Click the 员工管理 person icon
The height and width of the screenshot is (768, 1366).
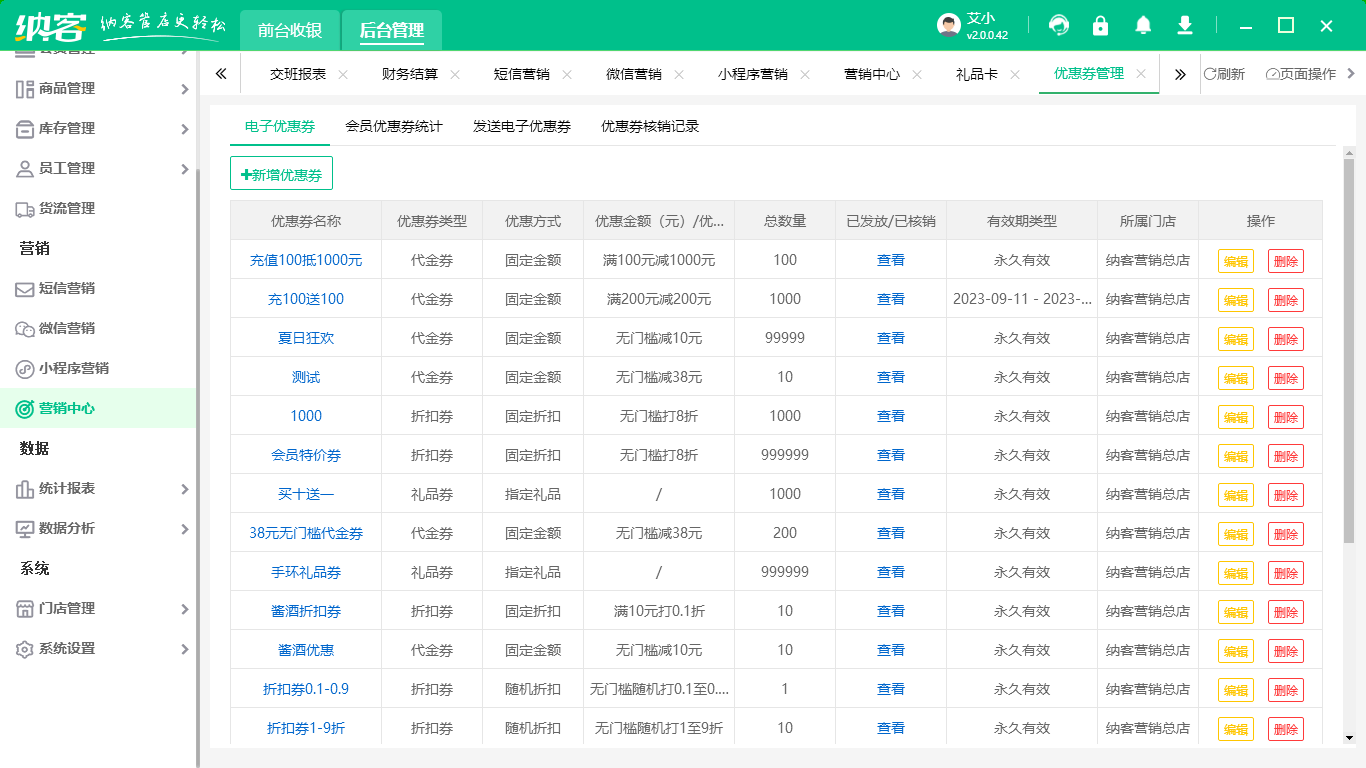pyautogui.click(x=25, y=169)
